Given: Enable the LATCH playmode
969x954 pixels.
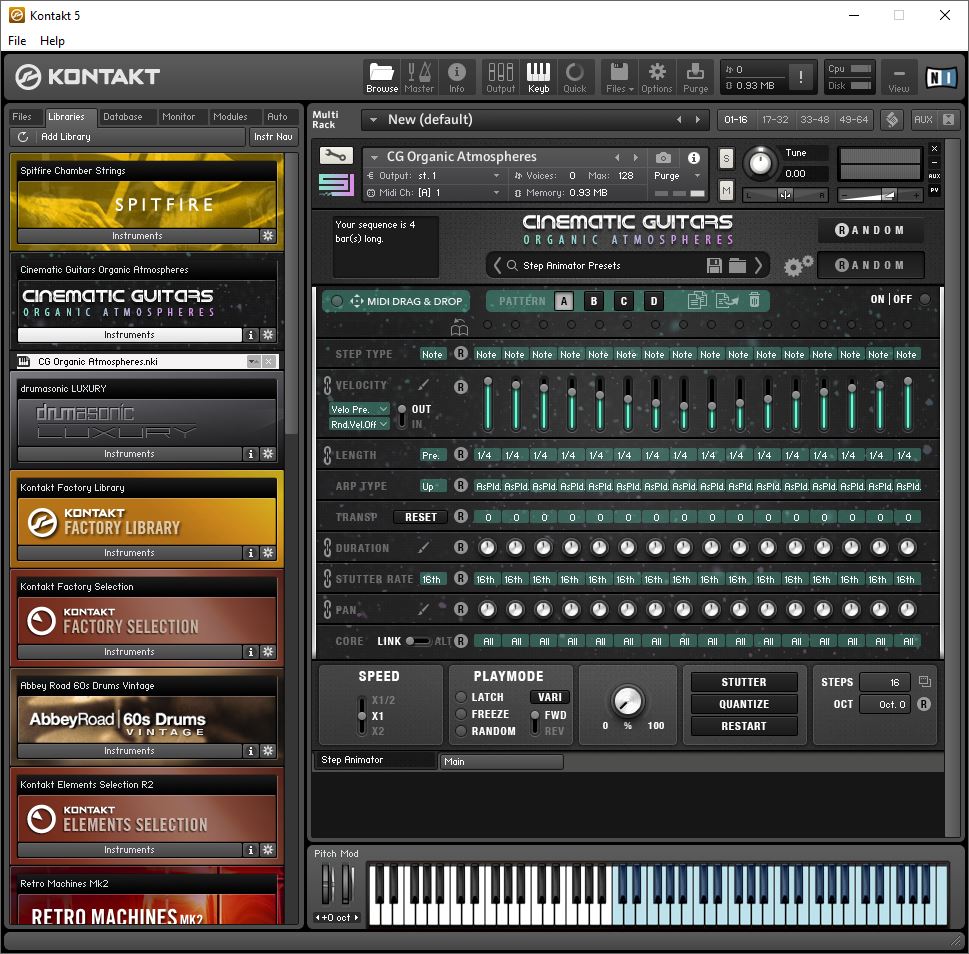Looking at the screenshot, I should (x=460, y=697).
